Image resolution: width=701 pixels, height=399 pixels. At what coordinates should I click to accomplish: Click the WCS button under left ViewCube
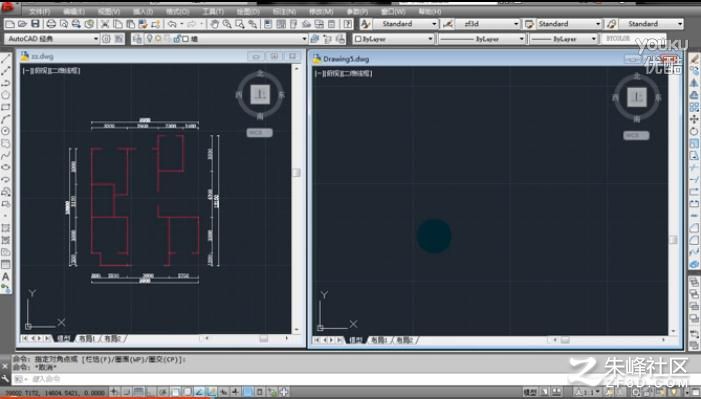tap(259, 133)
